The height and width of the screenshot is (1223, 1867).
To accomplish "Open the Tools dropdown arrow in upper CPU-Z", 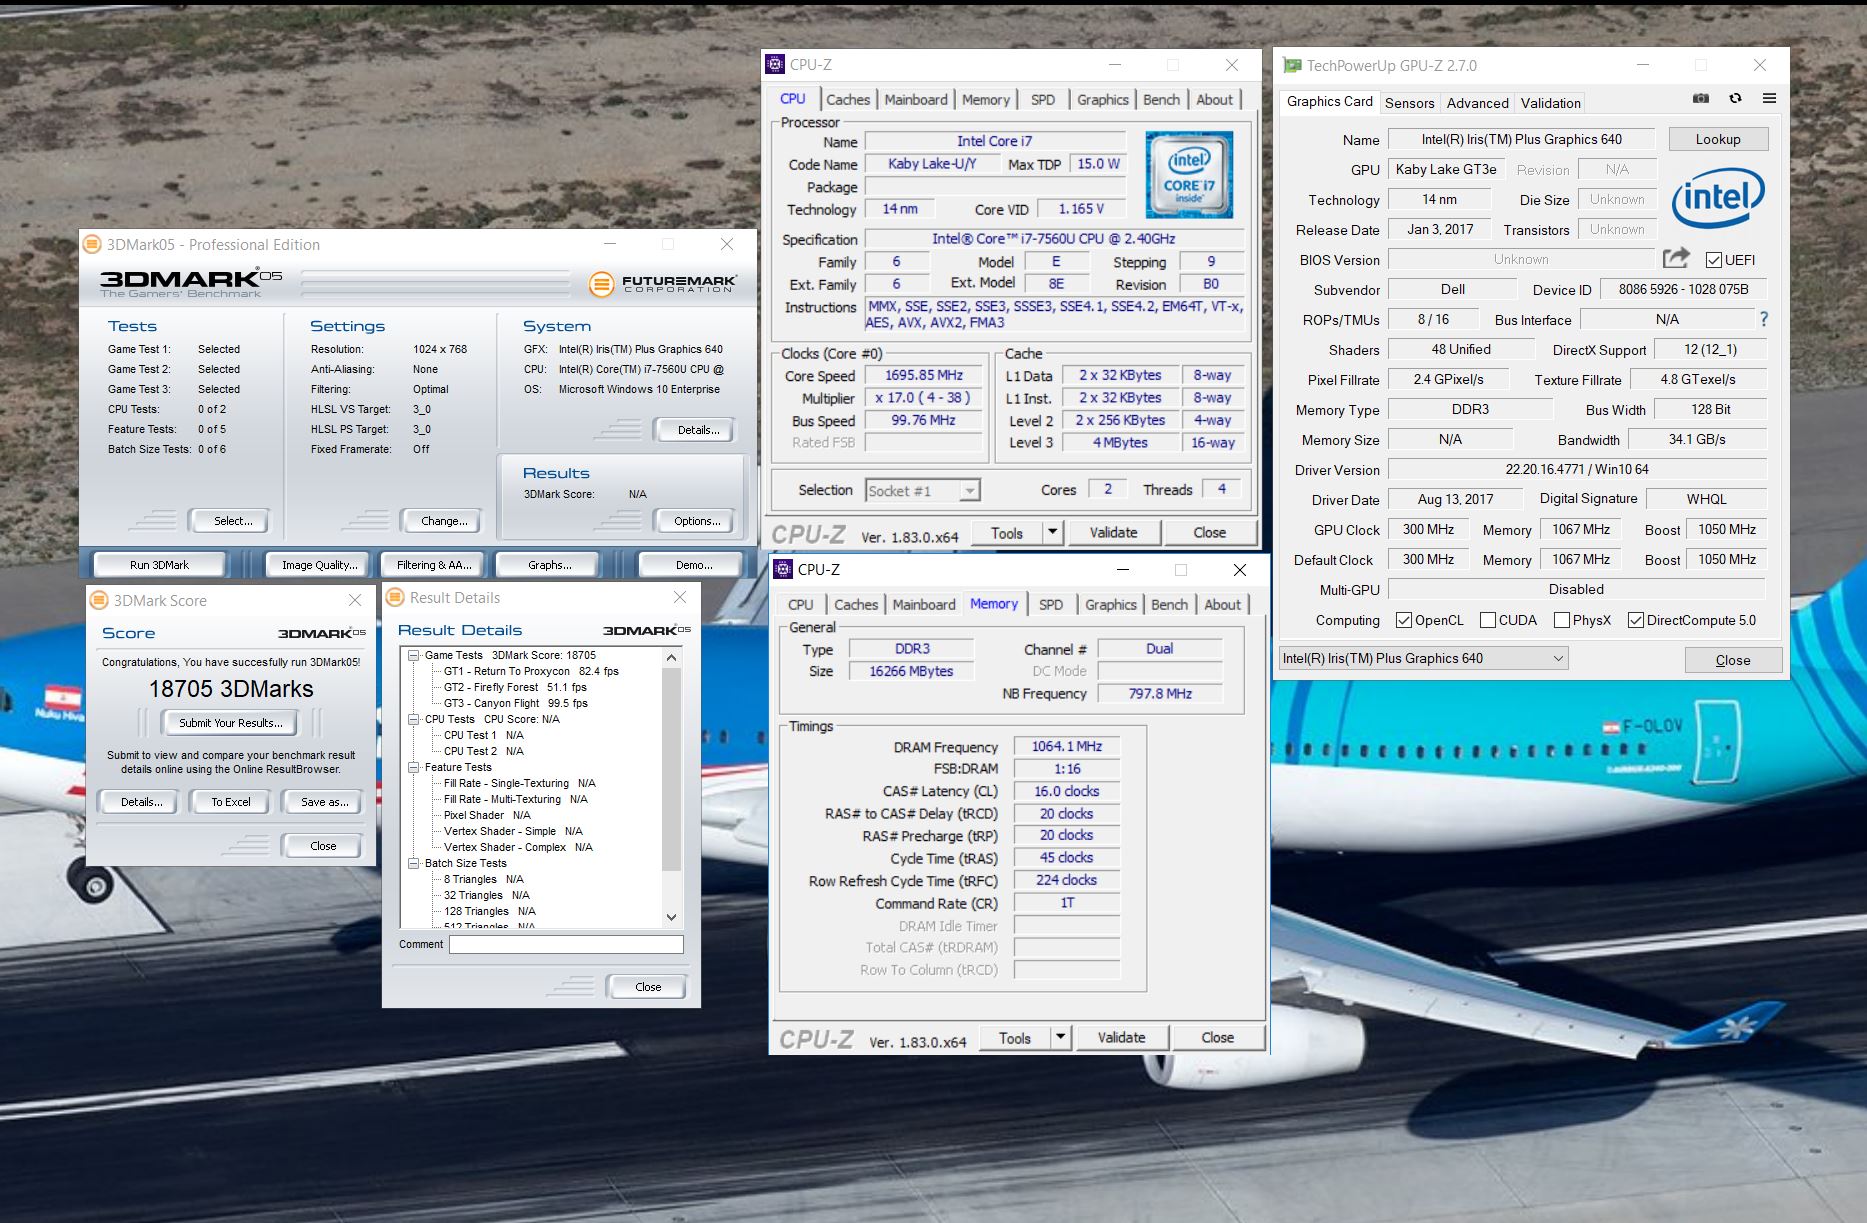I will [x=1052, y=532].
